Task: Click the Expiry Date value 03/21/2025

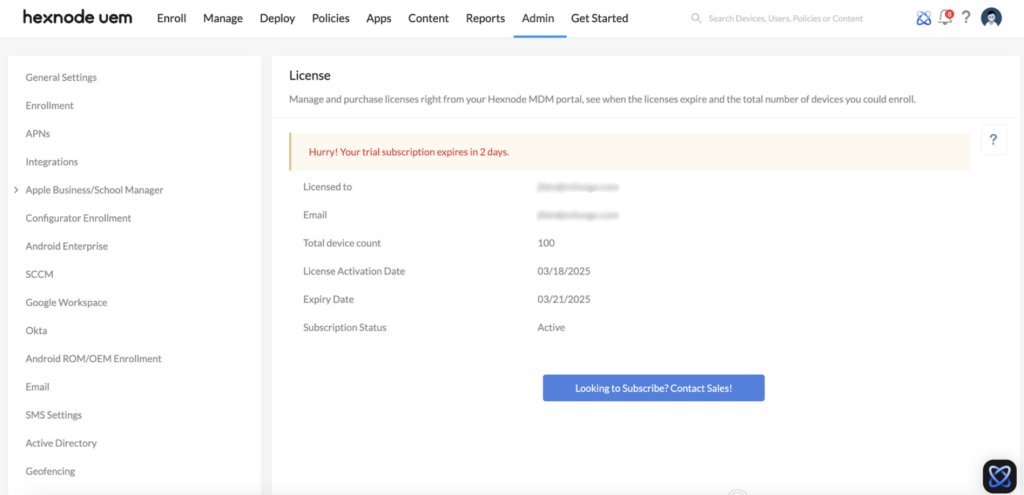Action: pos(564,299)
